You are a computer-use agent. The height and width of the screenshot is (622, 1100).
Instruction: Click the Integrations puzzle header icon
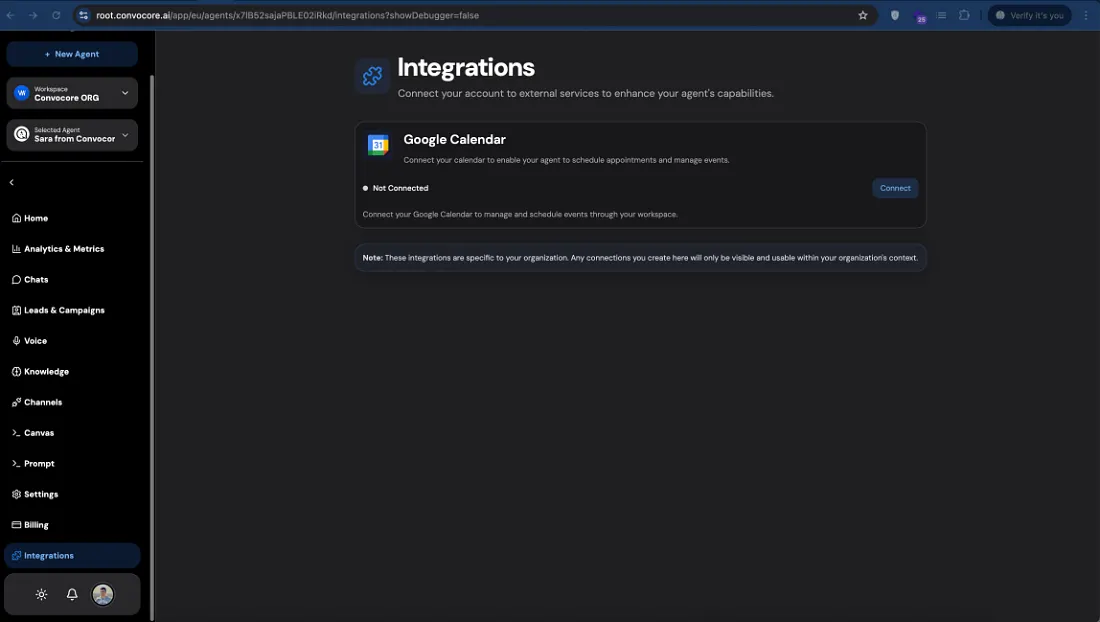[x=373, y=76]
